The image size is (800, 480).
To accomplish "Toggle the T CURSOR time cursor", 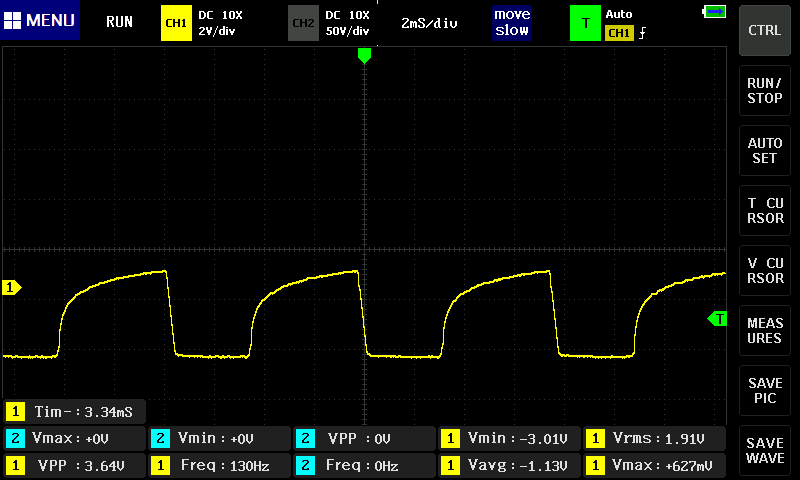I will 764,211.
